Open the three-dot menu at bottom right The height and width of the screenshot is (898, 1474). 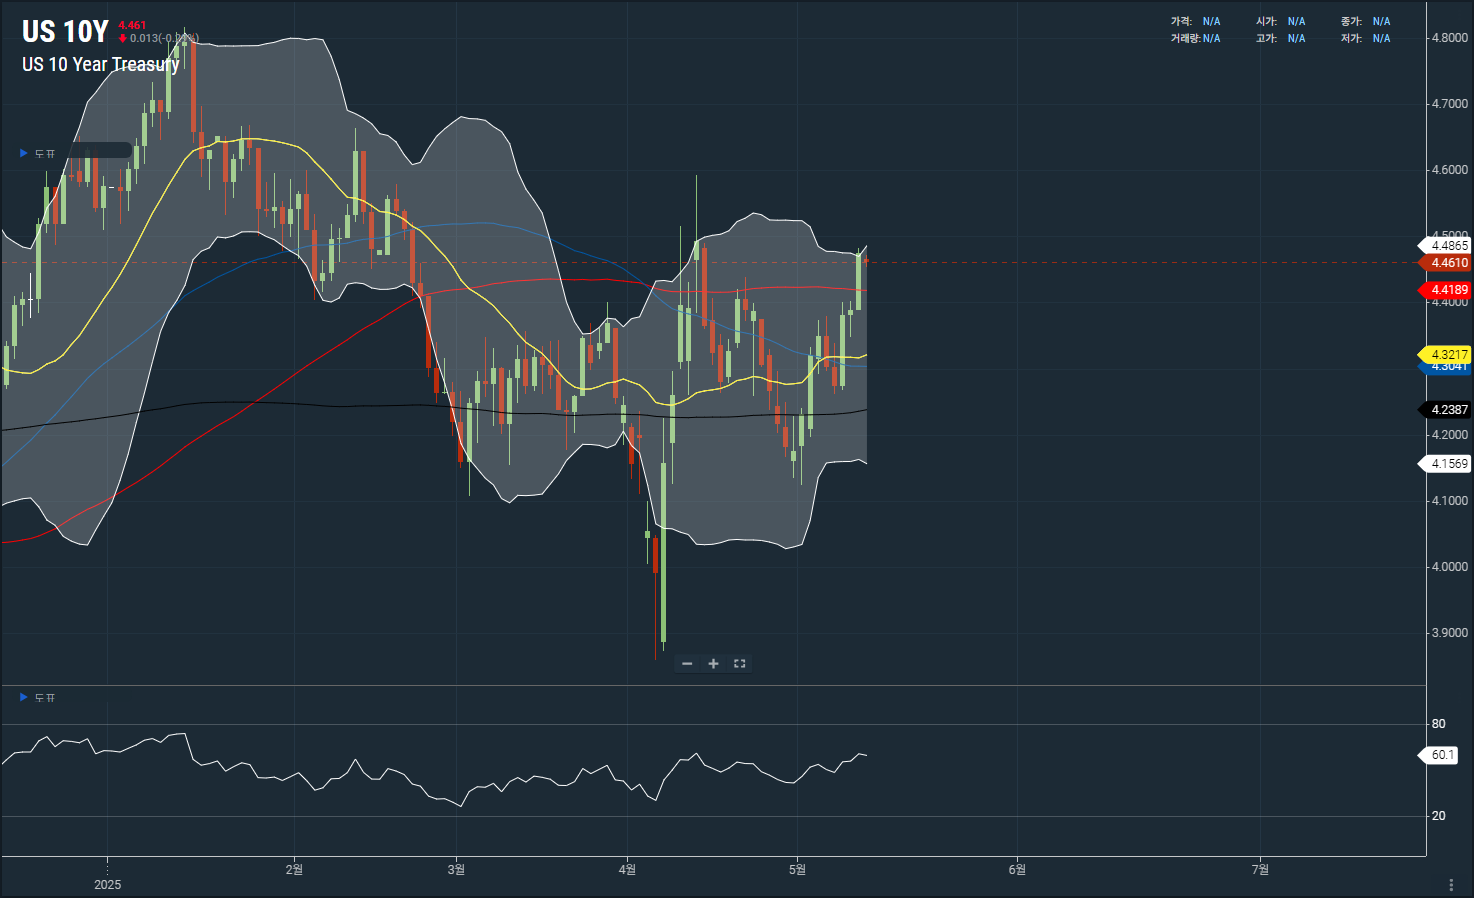(1451, 885)
